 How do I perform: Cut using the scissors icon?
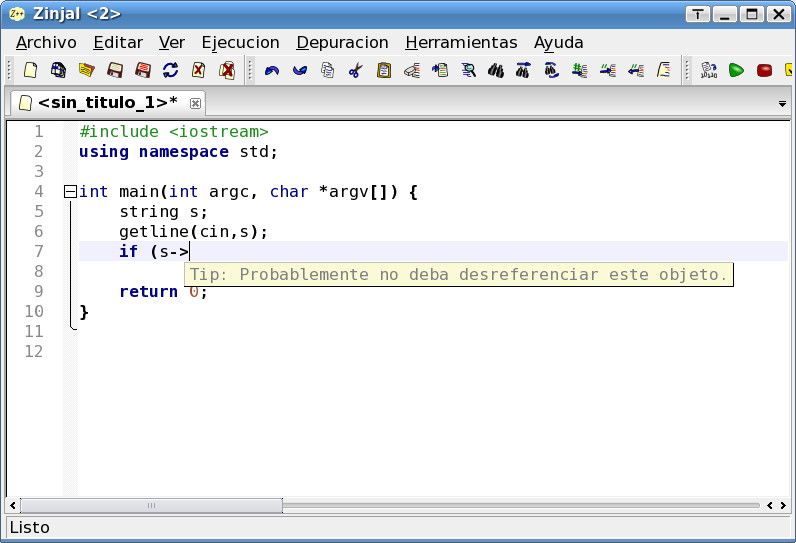point(356,70)
